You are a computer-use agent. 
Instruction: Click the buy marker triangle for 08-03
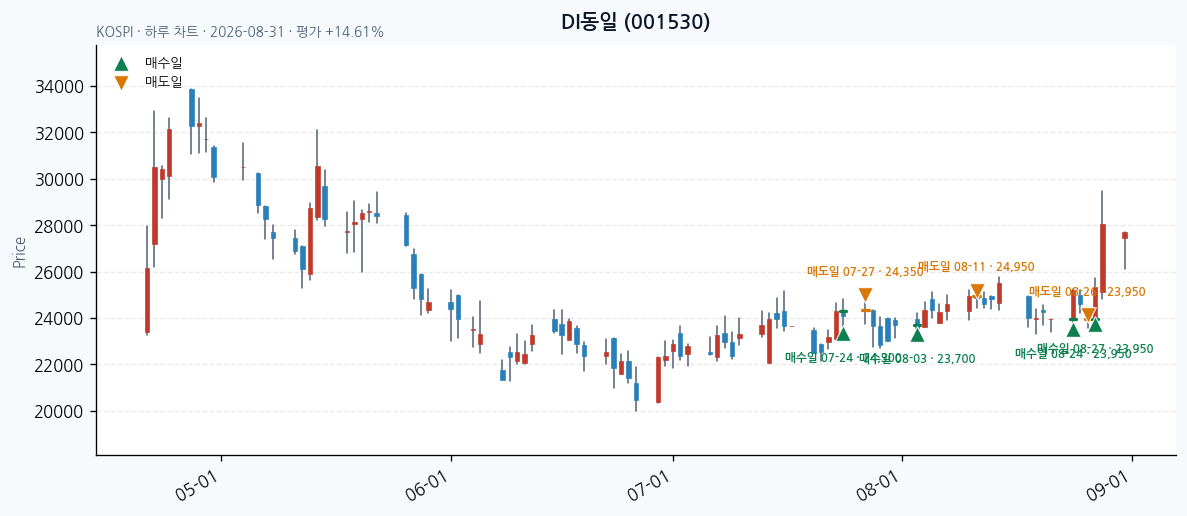[918, 335]
